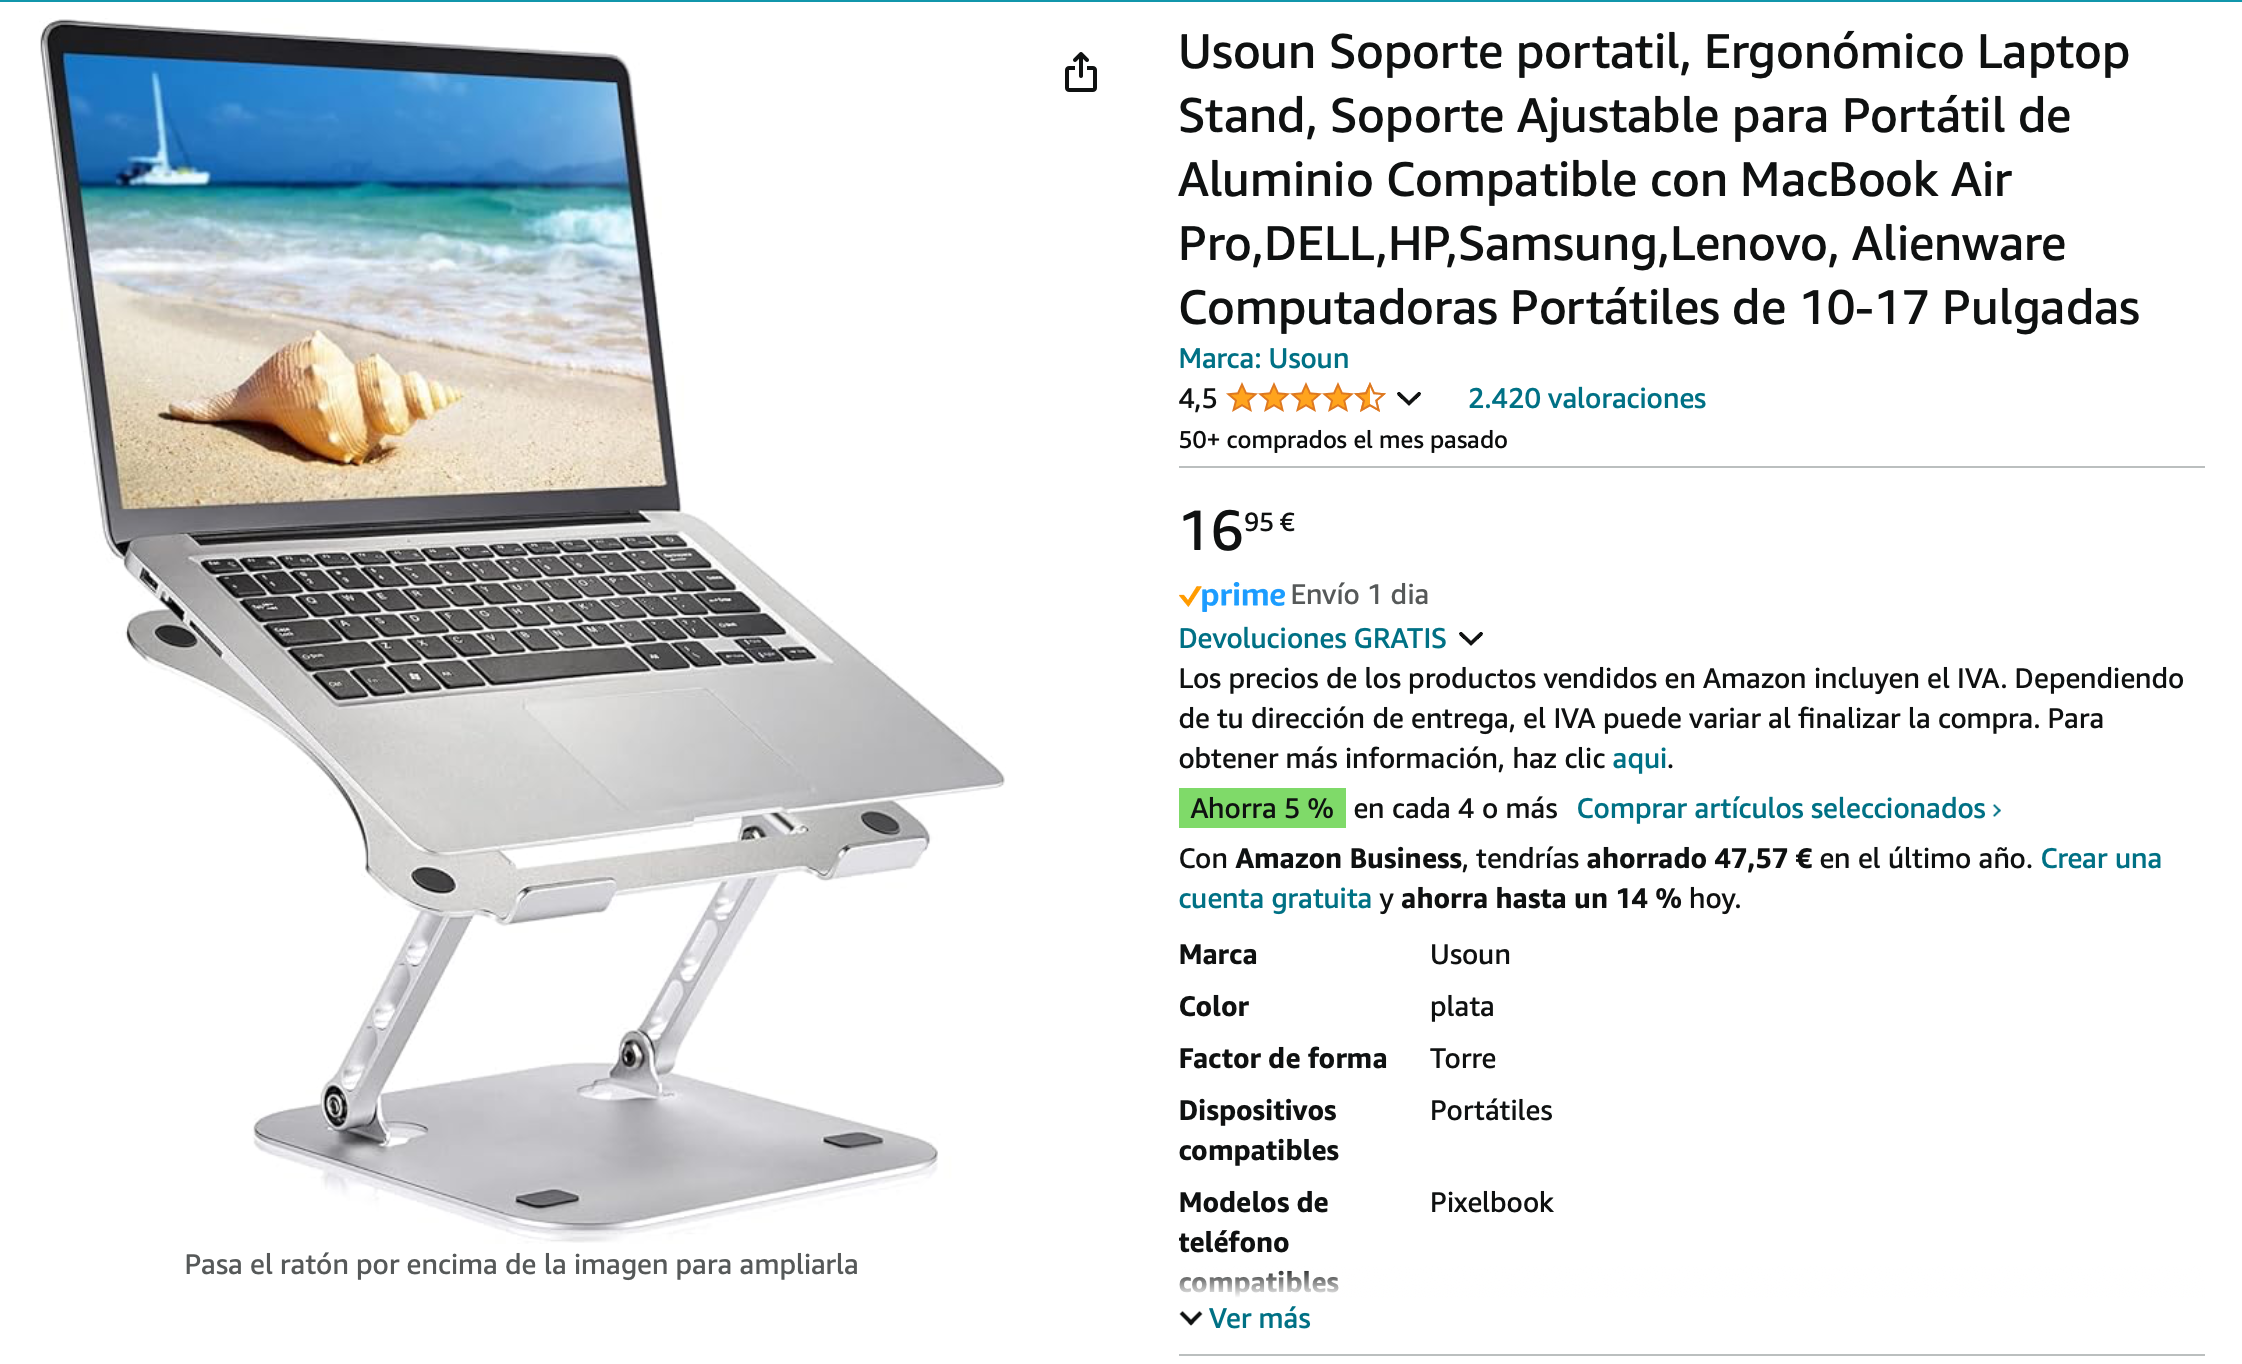The height and width of the screenshot is (1364, 2242).
Task: Click the share icon beside product image
Action: pos(1080,72)
